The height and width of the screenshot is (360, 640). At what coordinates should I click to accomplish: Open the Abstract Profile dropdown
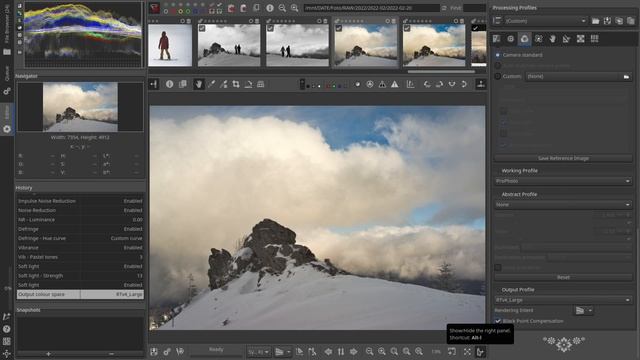pyautogui.click(x=563, y=204)
